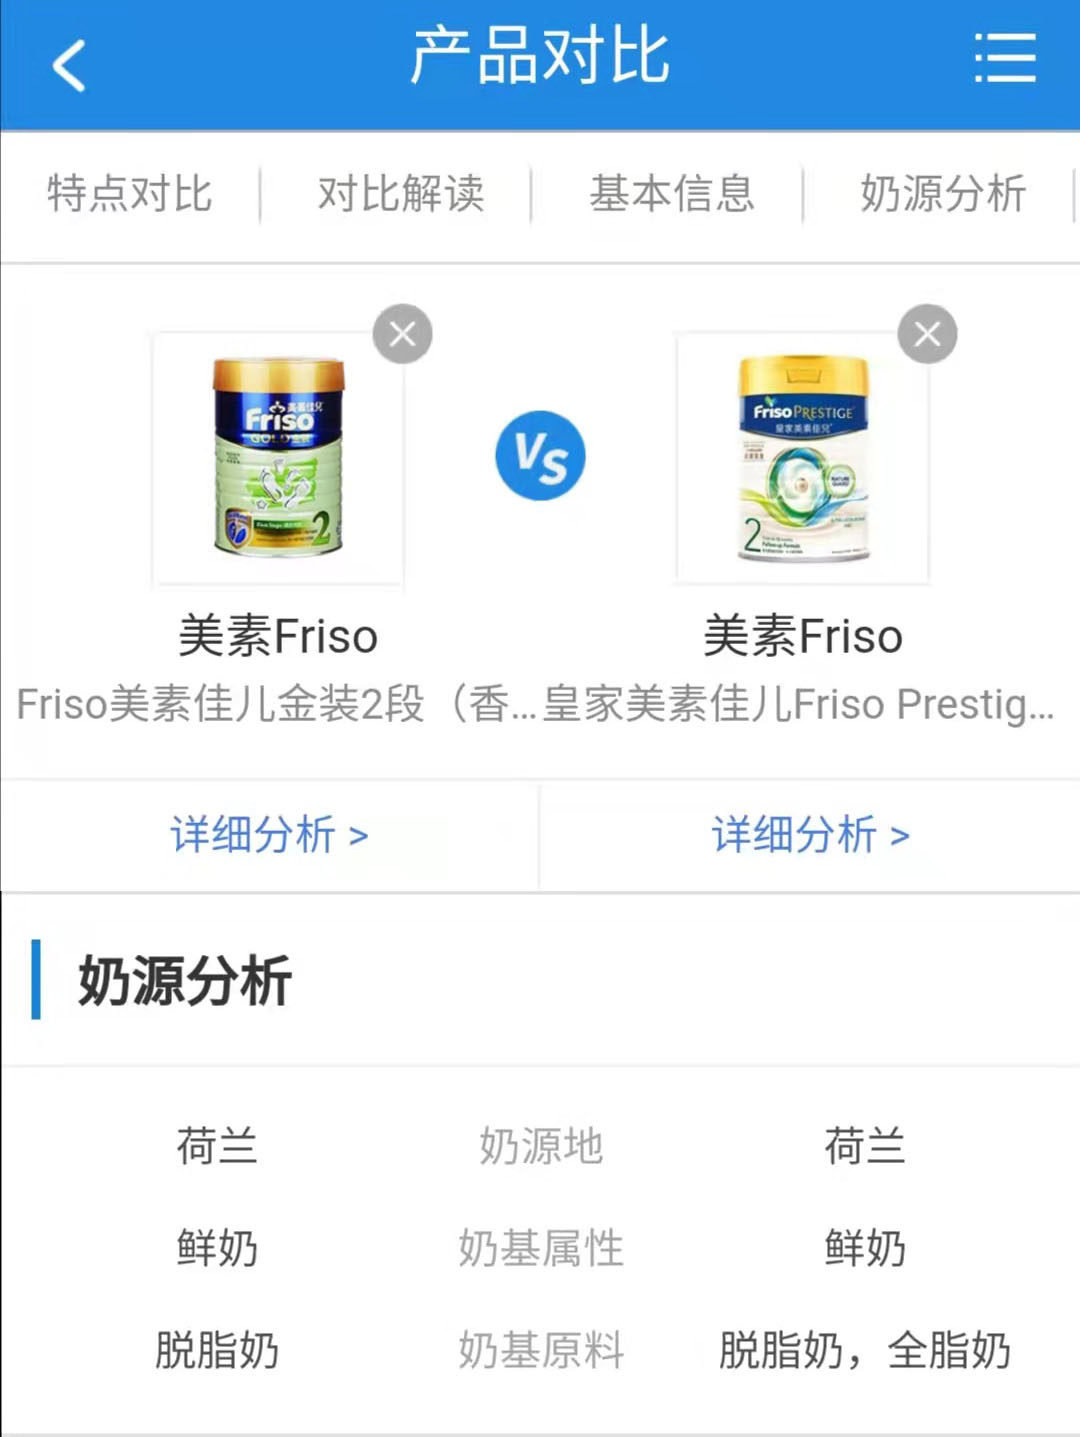The image size is (1080, 1437).
Task: Switch to the 基本信息 tab
Action: tap(672, 194)
